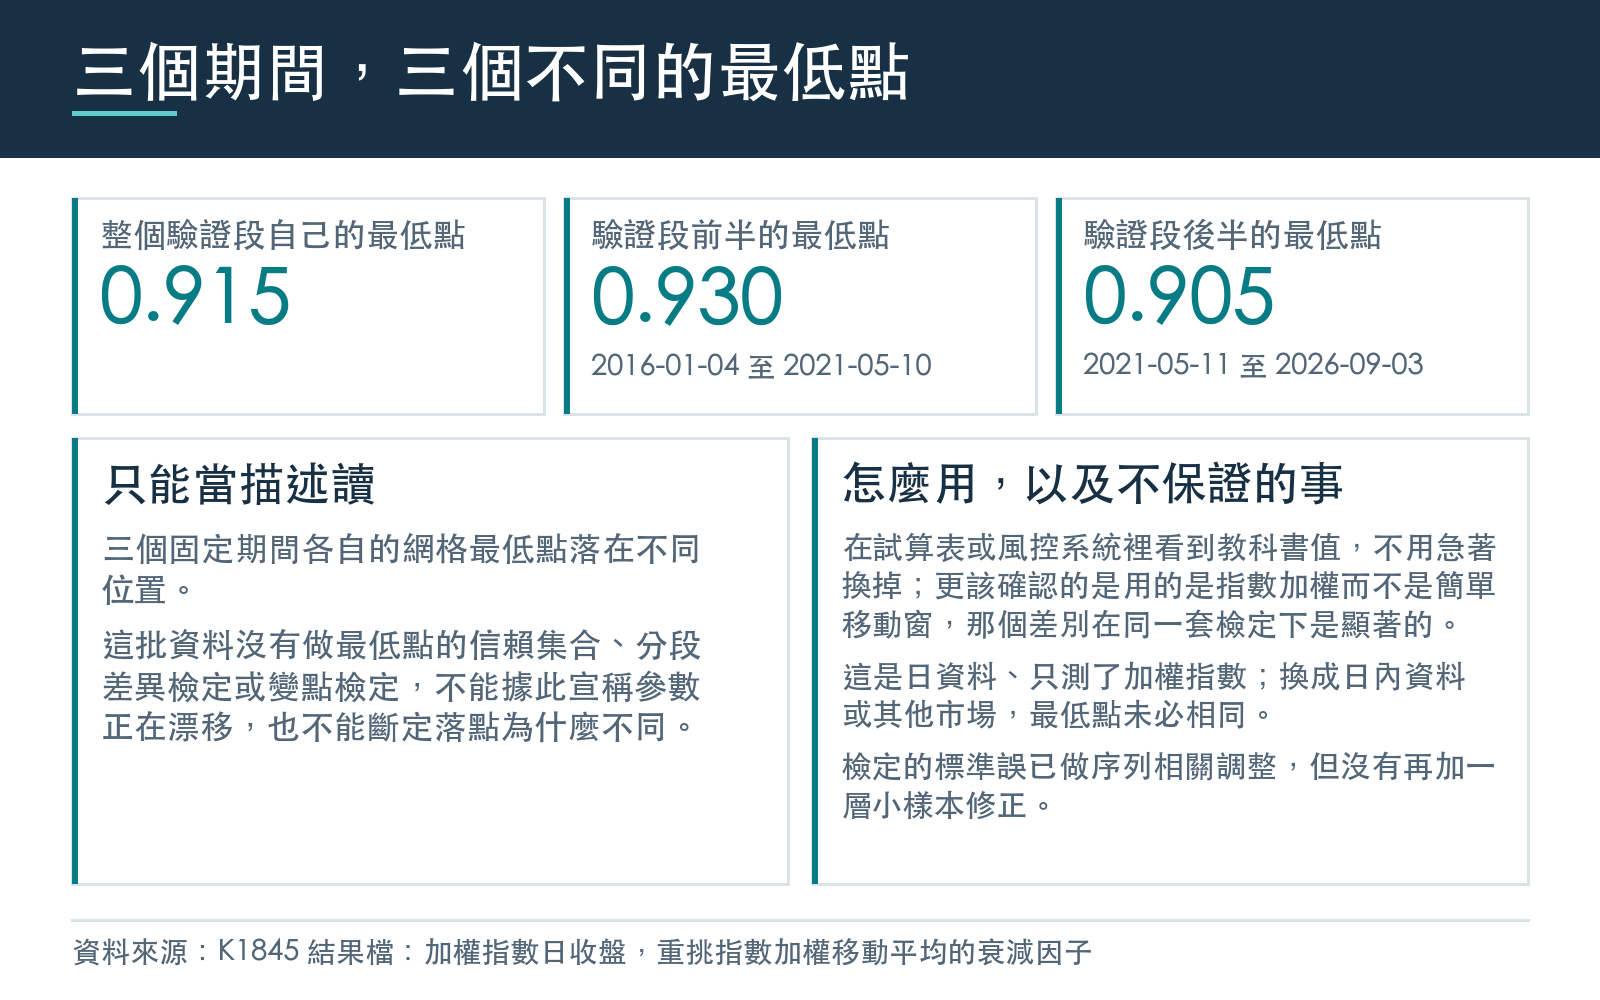1600x1000 pixels.
Task: Select date range 2016-01-04 至 2021-05-10
Action: point(761,365)
